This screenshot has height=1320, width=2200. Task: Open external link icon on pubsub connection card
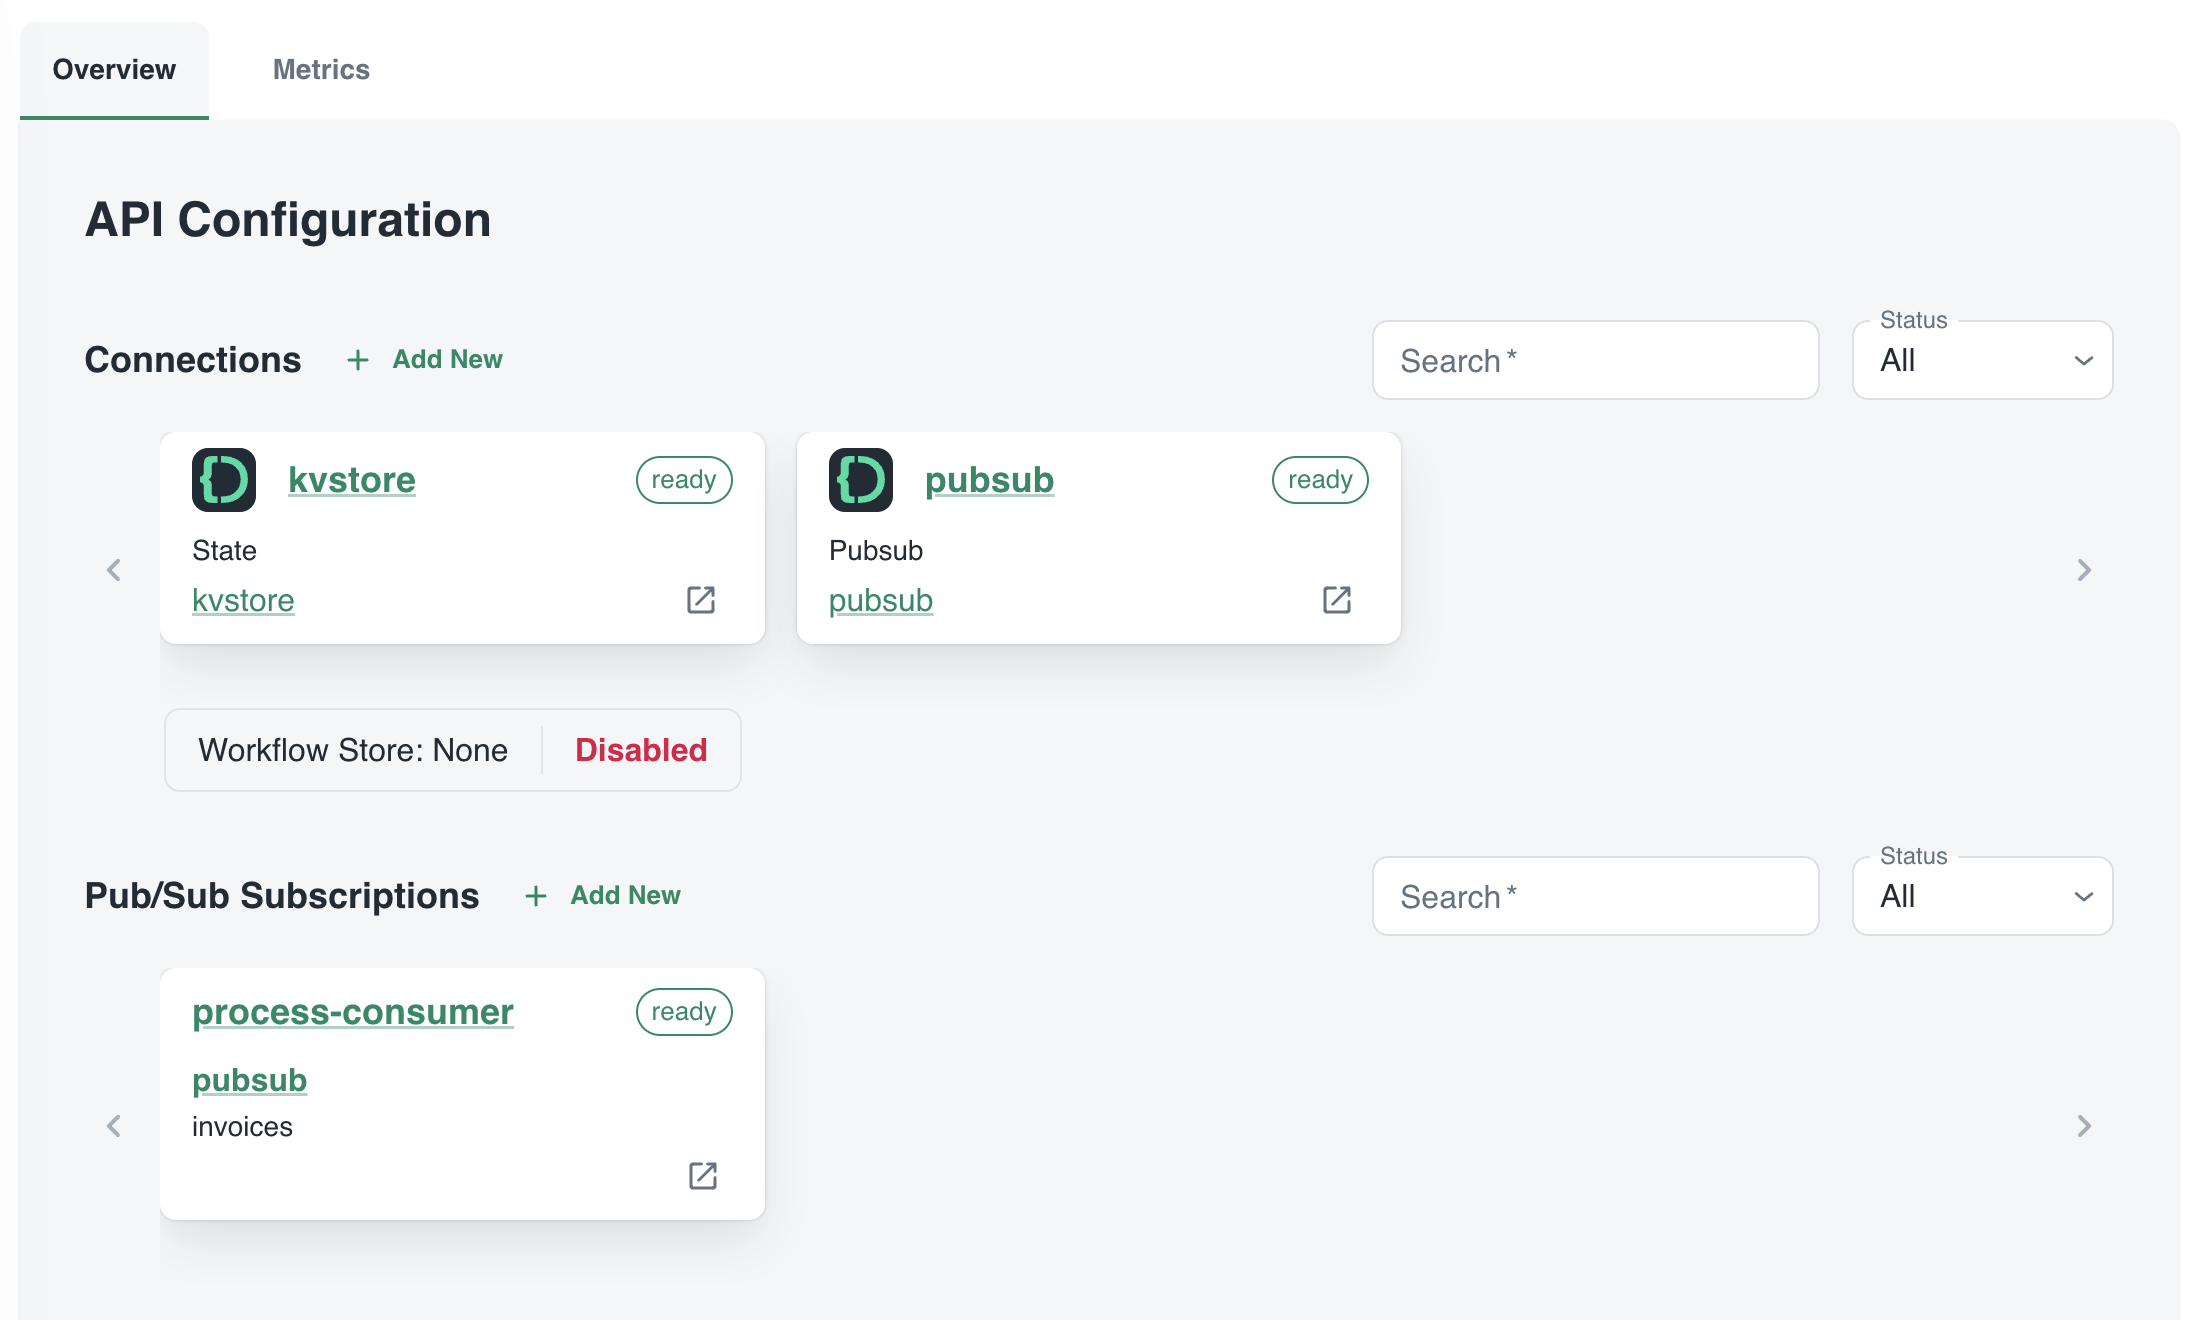click(x=1337, y=600)
